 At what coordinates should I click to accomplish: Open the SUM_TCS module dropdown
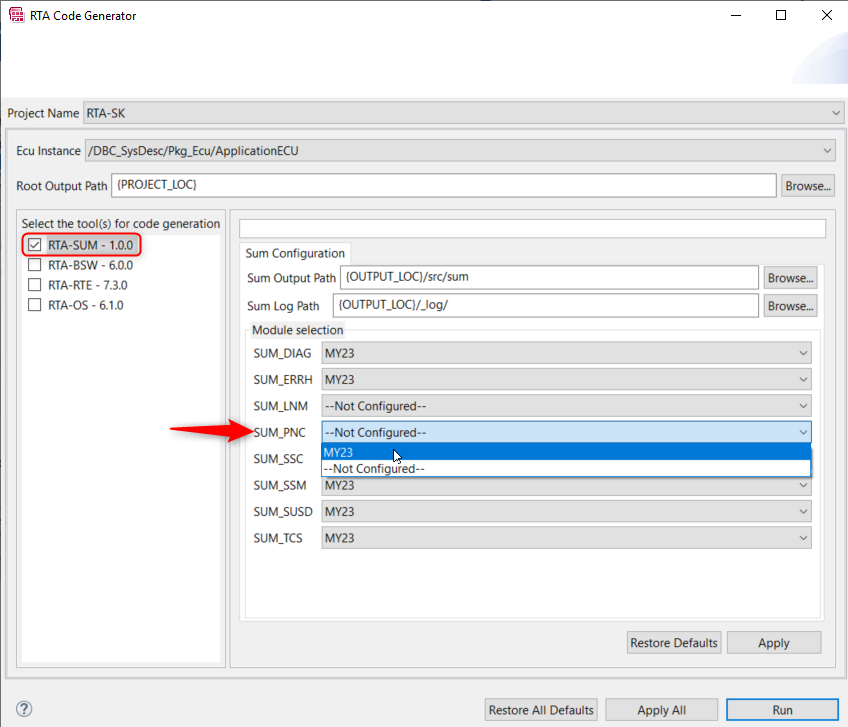pyautogui.click(x=566, y=538)
